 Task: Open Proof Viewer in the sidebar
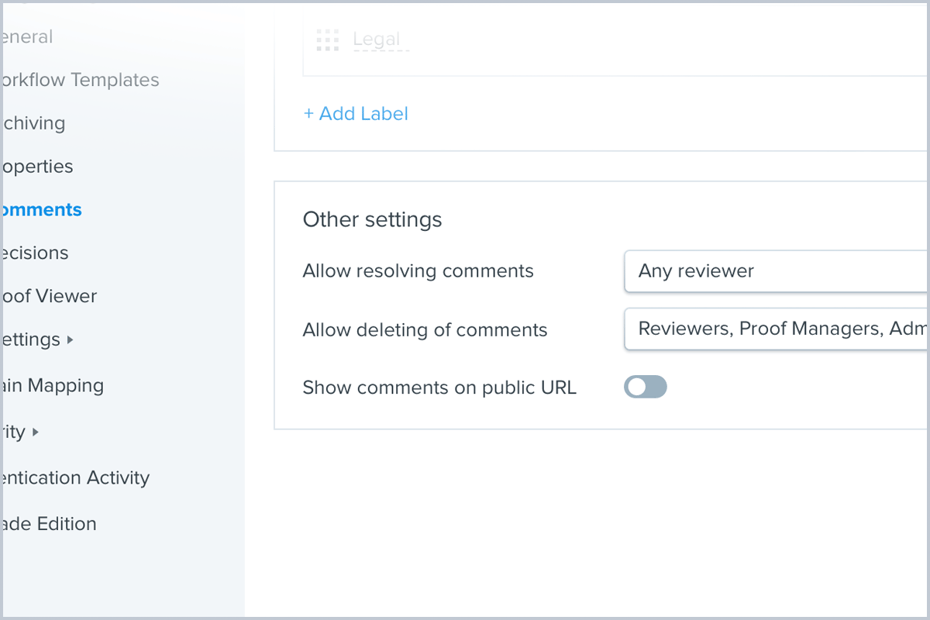(x=49, y=296)
